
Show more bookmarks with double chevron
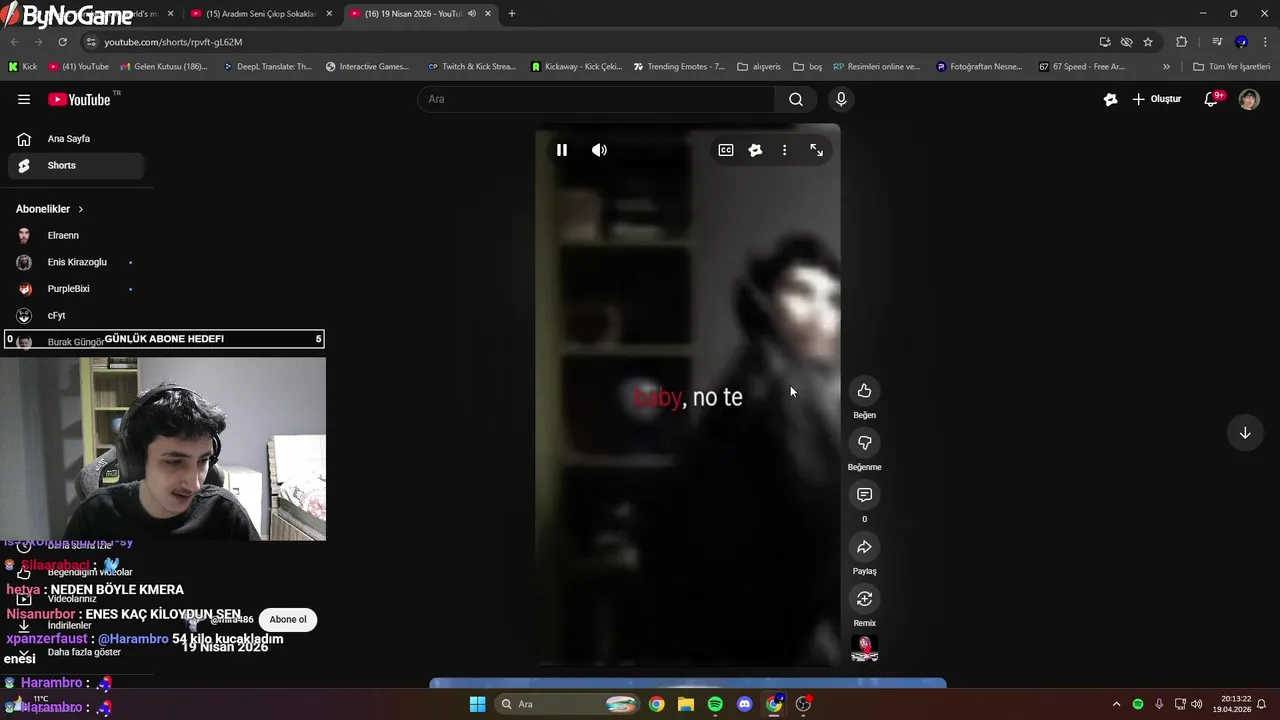pyautogui.click(x=1166, y=67)
